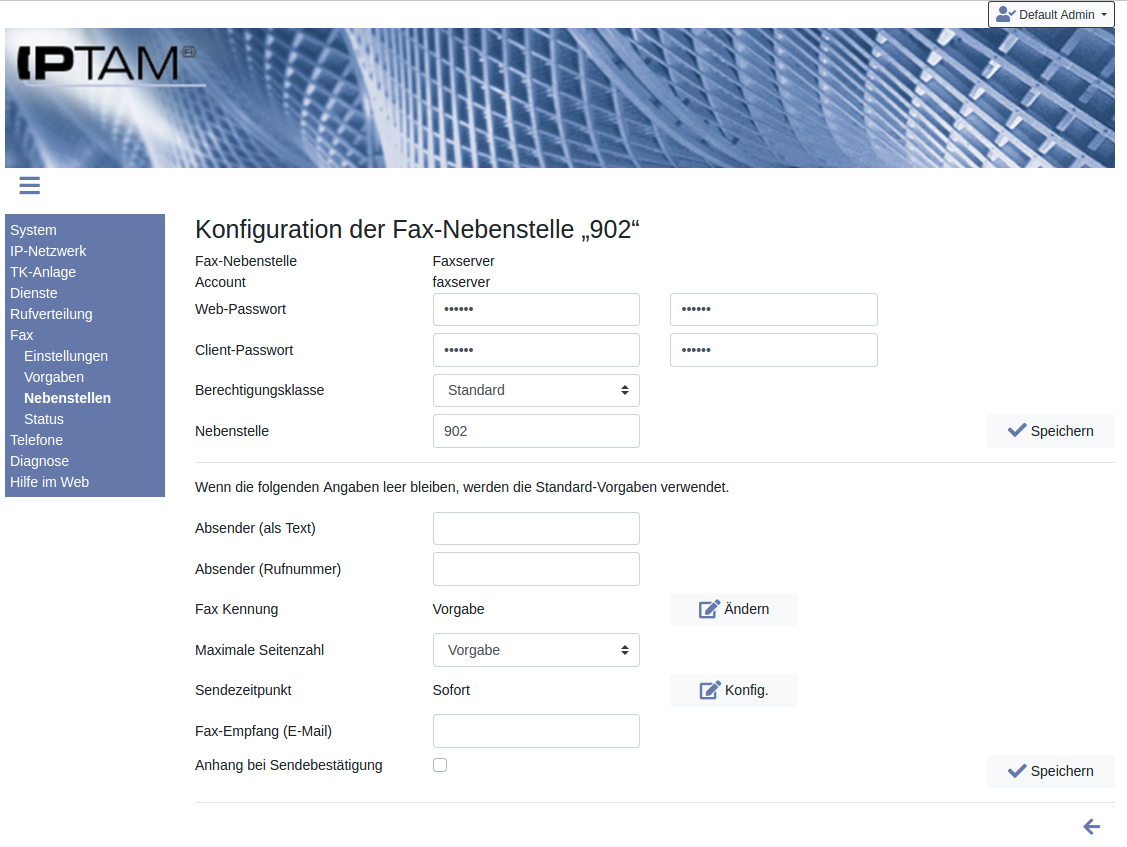Screen dimensions: 1127x847
Task: Click the Nebenstelle field containing 902
Action: pos(536,431)
